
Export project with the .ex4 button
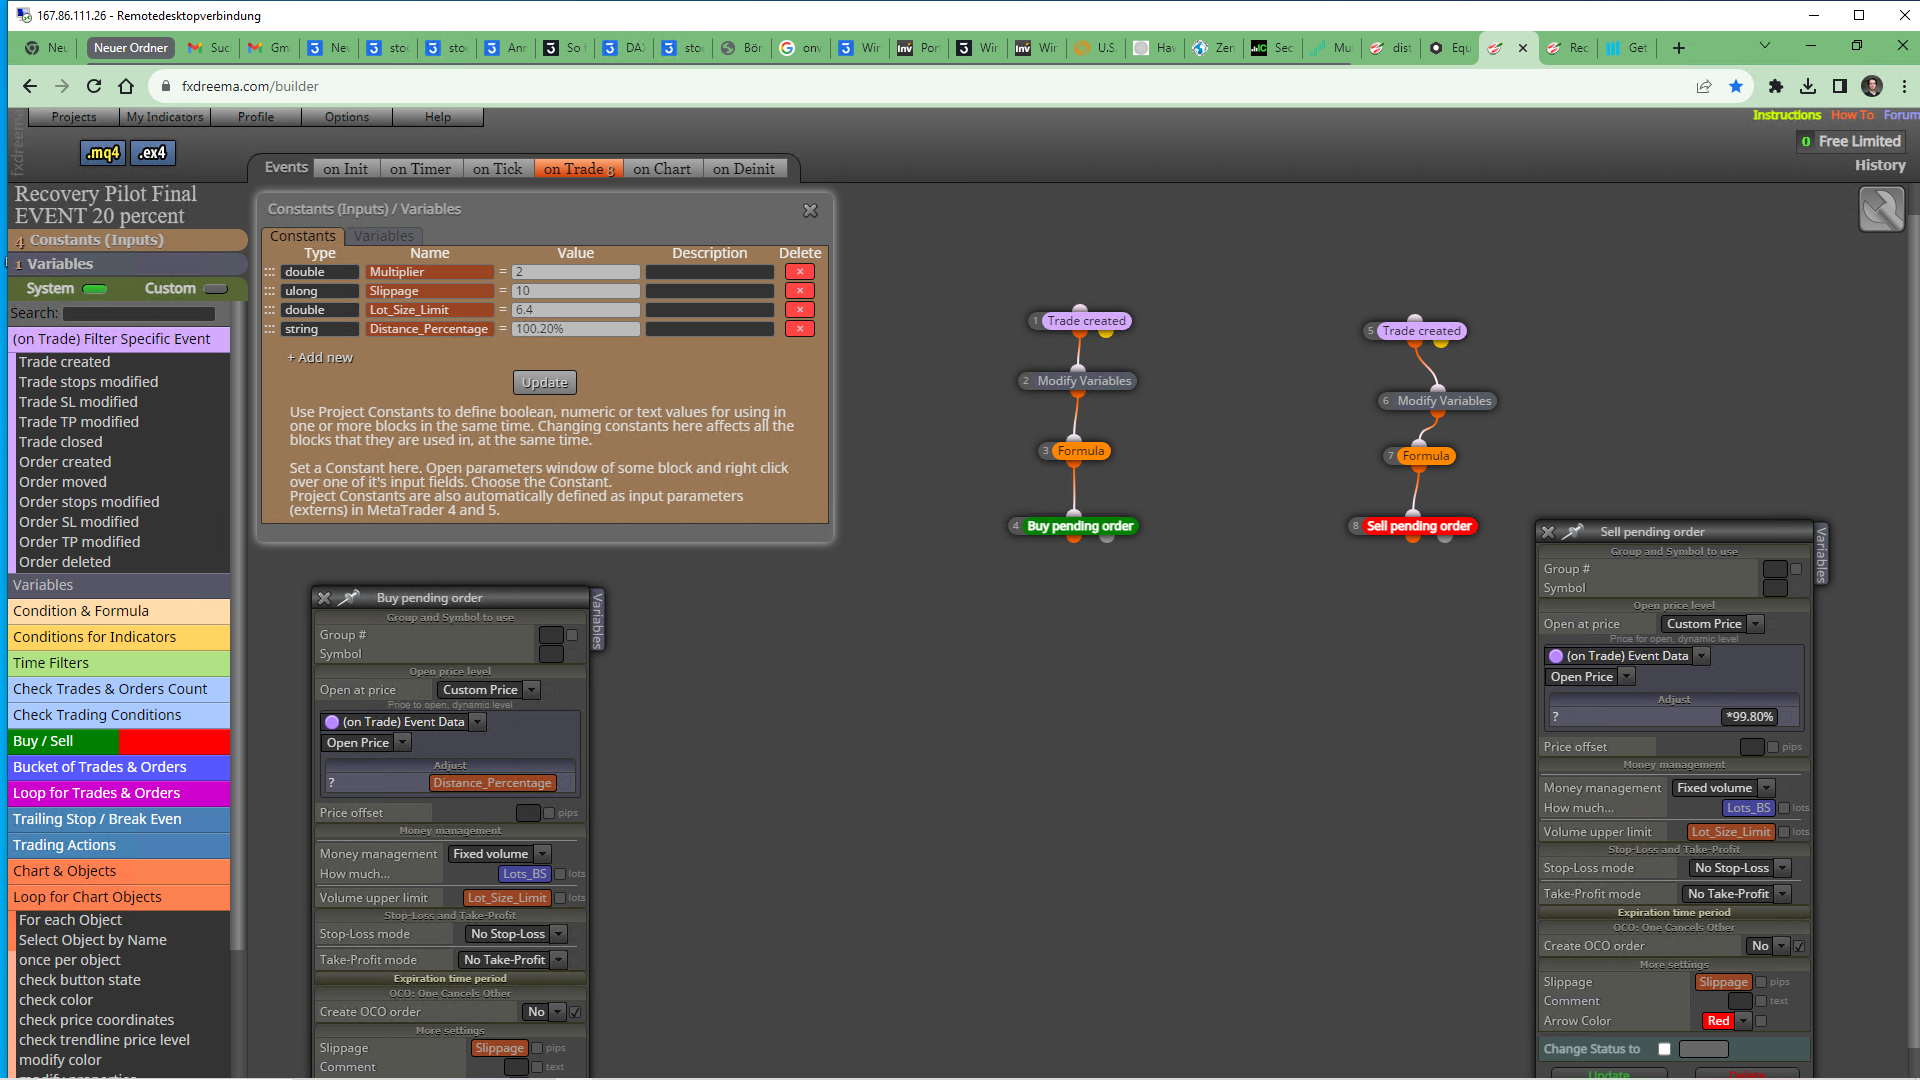(x=153, y=153)
